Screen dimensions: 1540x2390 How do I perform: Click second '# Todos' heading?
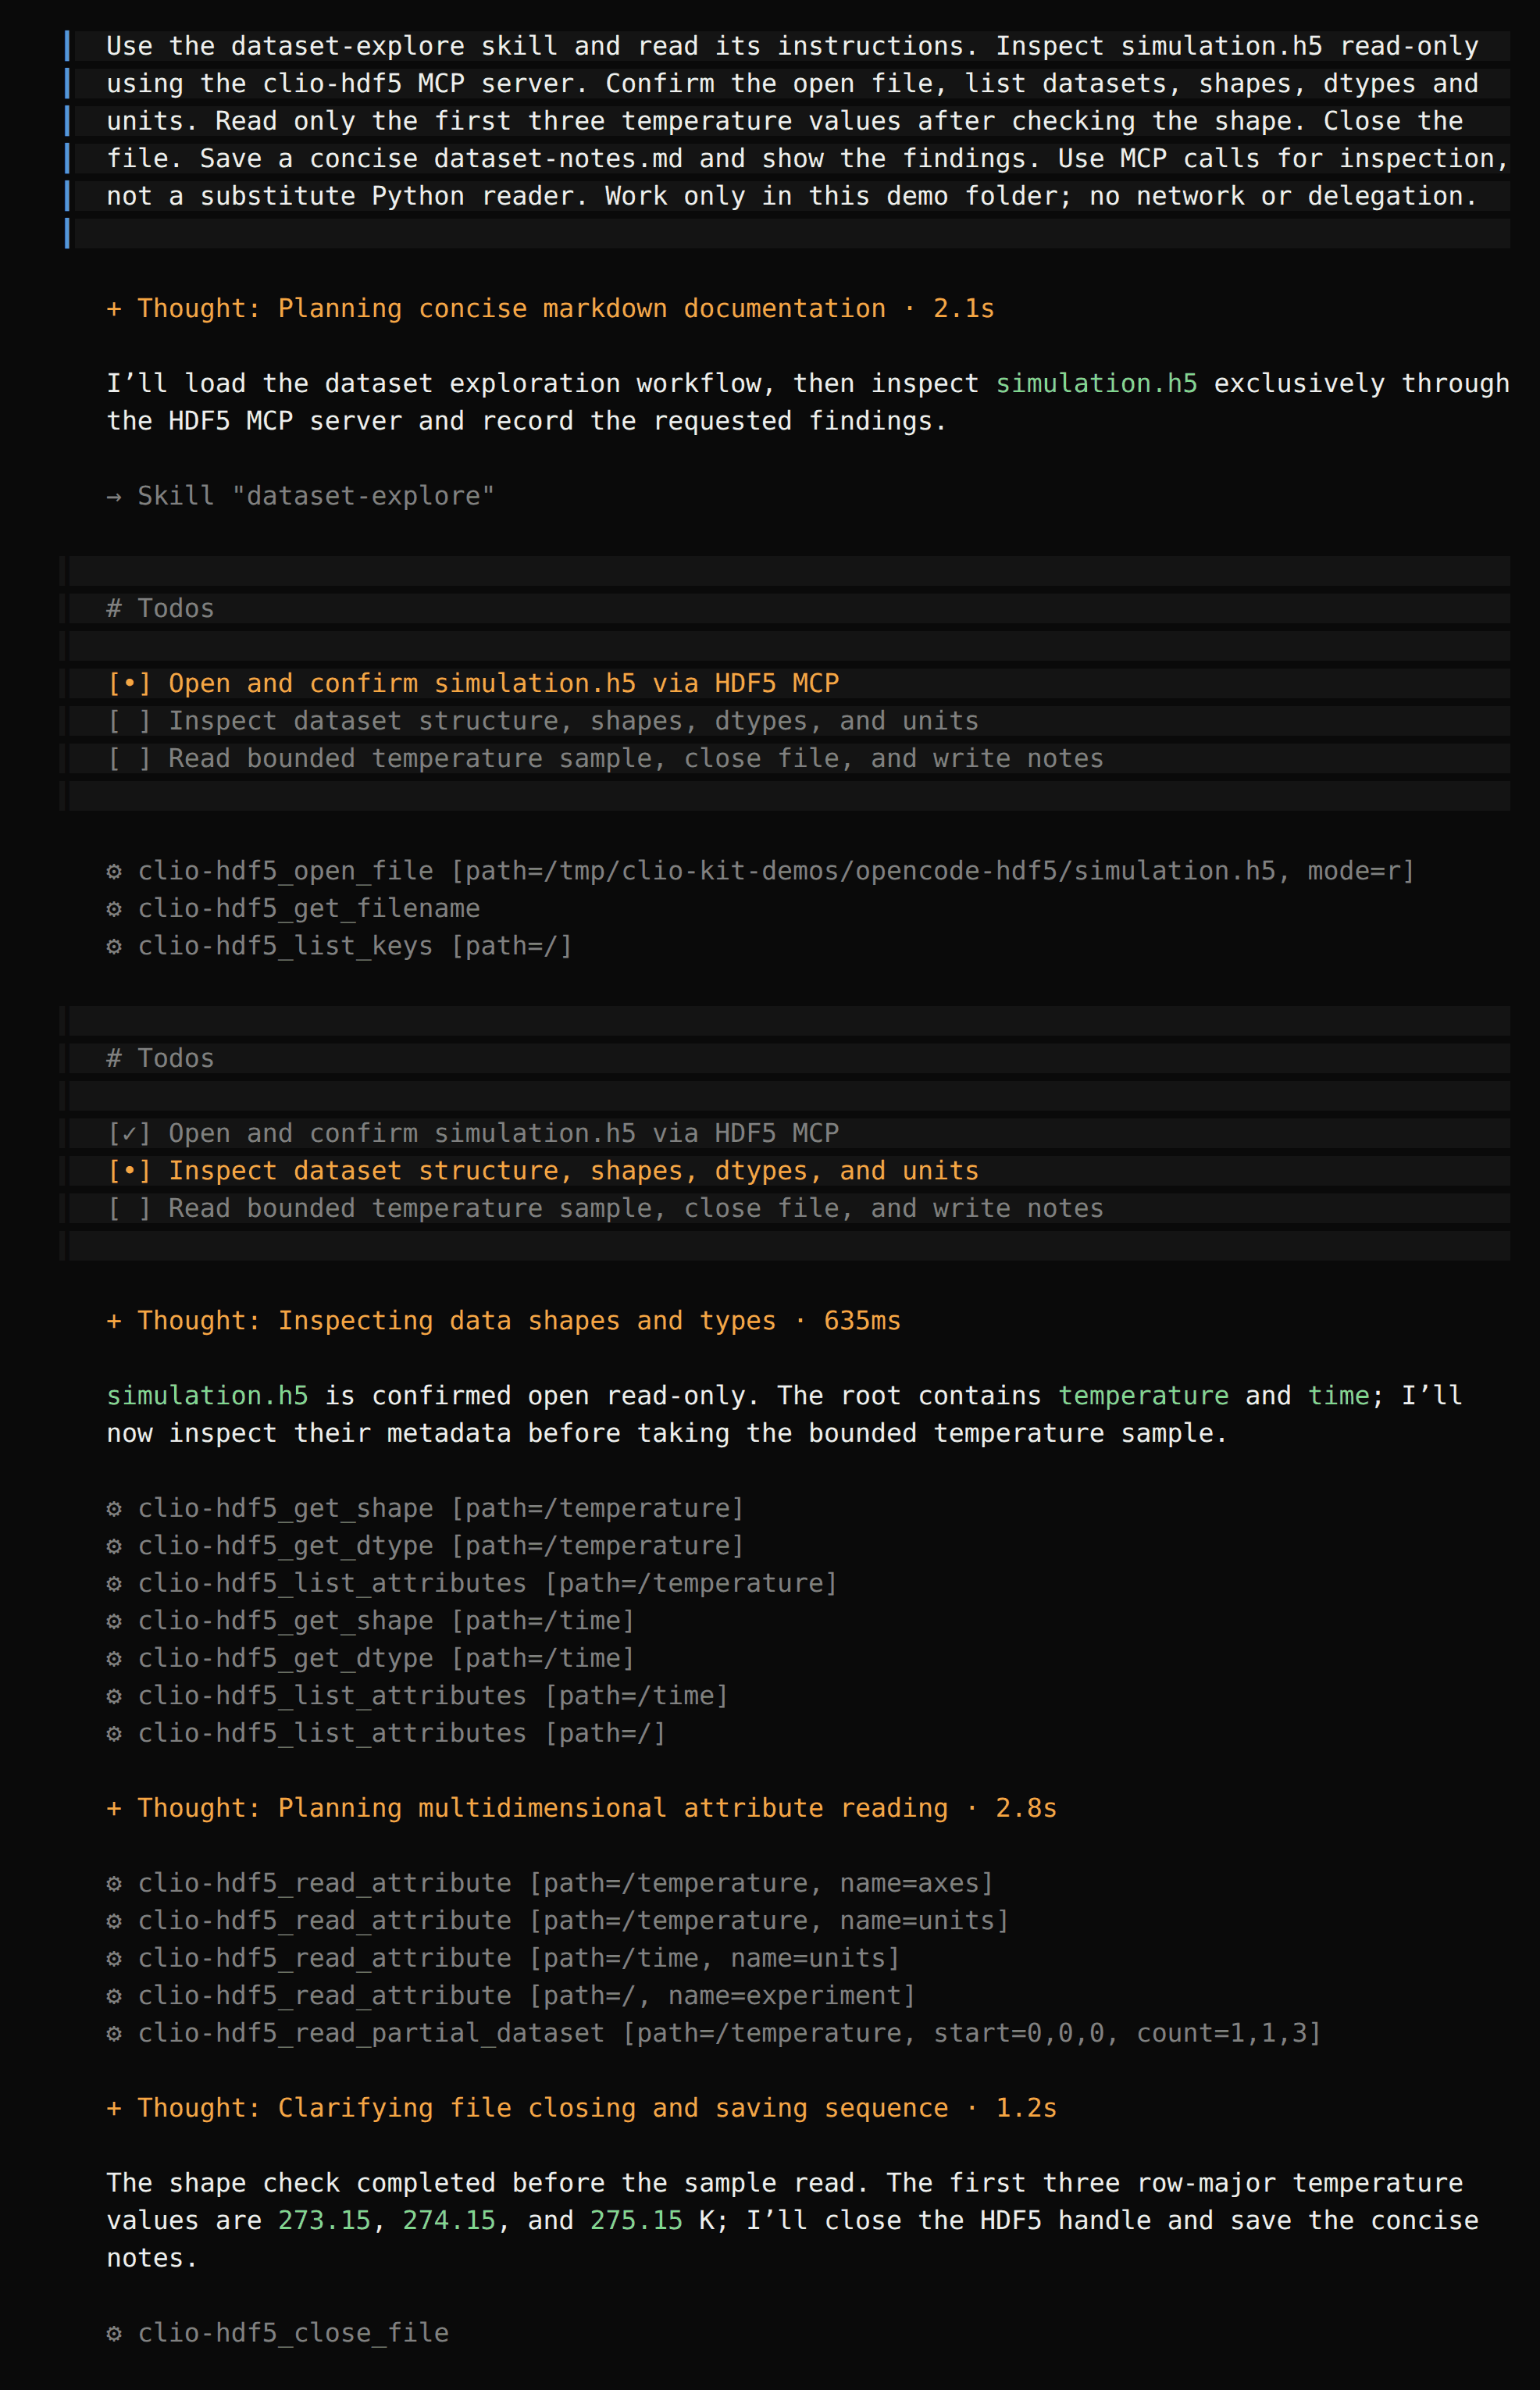coord(160,1059)
